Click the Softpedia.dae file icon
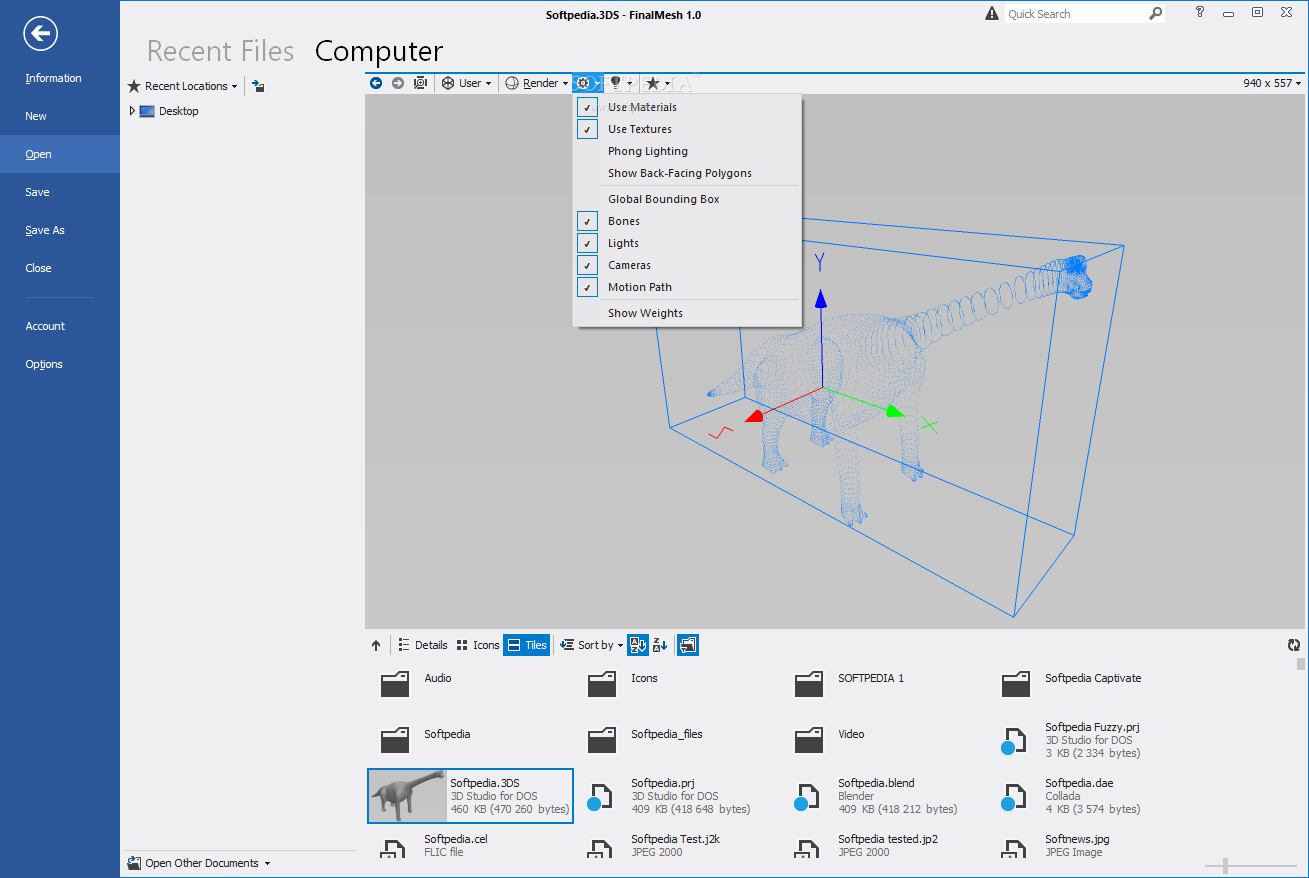The height and width of the screenshot is (878, 1309). tap(1015, 796)
